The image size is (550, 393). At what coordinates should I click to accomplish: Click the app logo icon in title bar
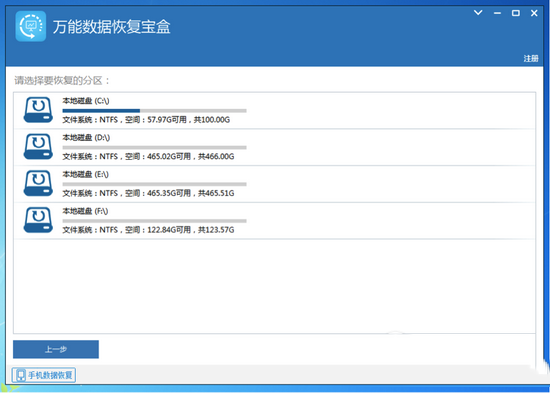[x=31, y=26]
